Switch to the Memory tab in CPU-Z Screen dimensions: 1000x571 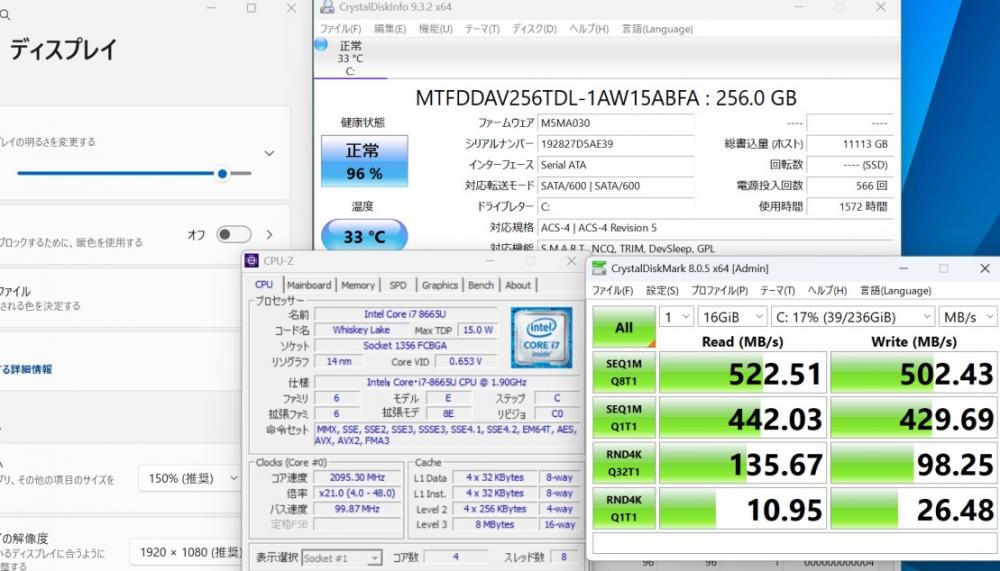point(358,285)
